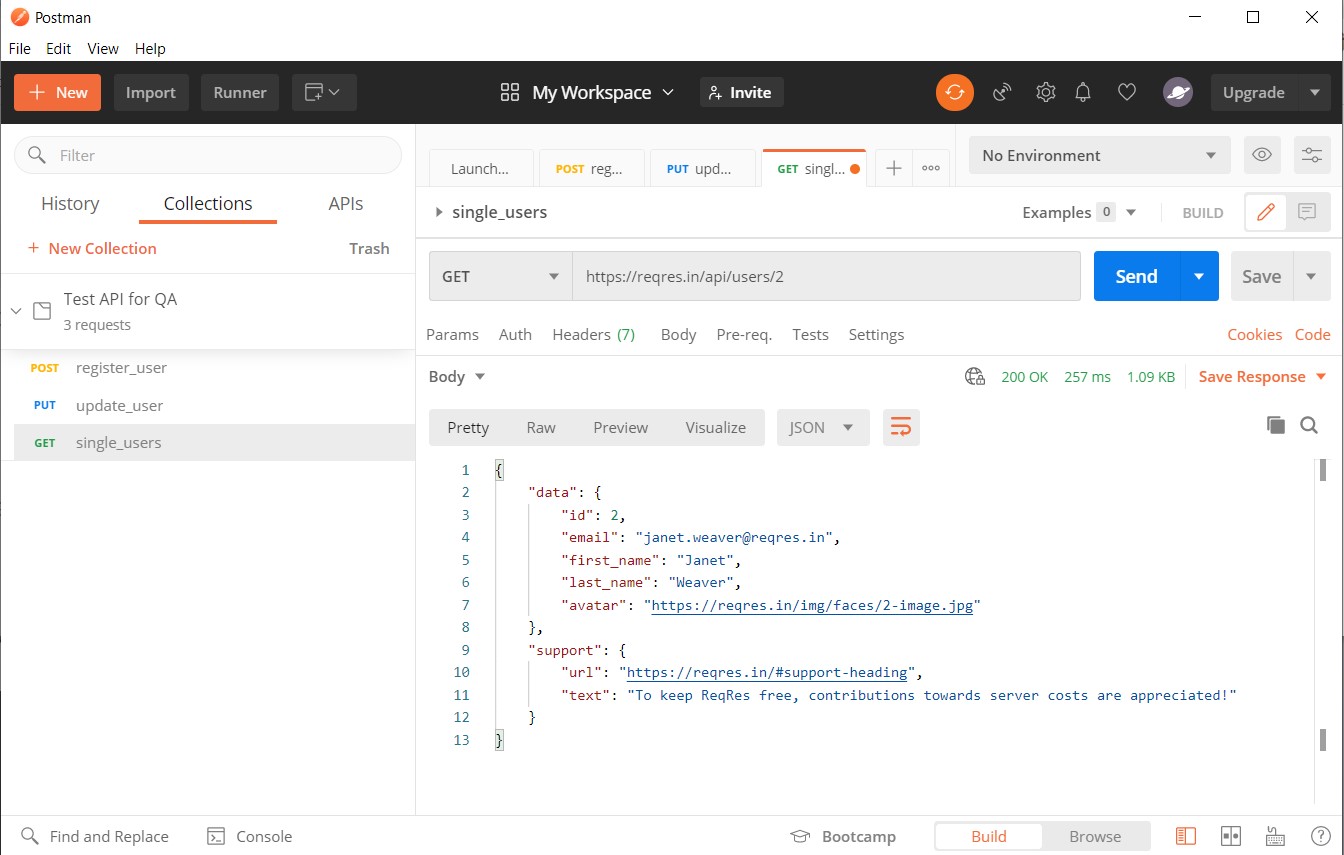The height and width of the screenshot is (855, 1344).
Task: Open keyboard shortcuts icon in status bar
Action: point(1275,836)
